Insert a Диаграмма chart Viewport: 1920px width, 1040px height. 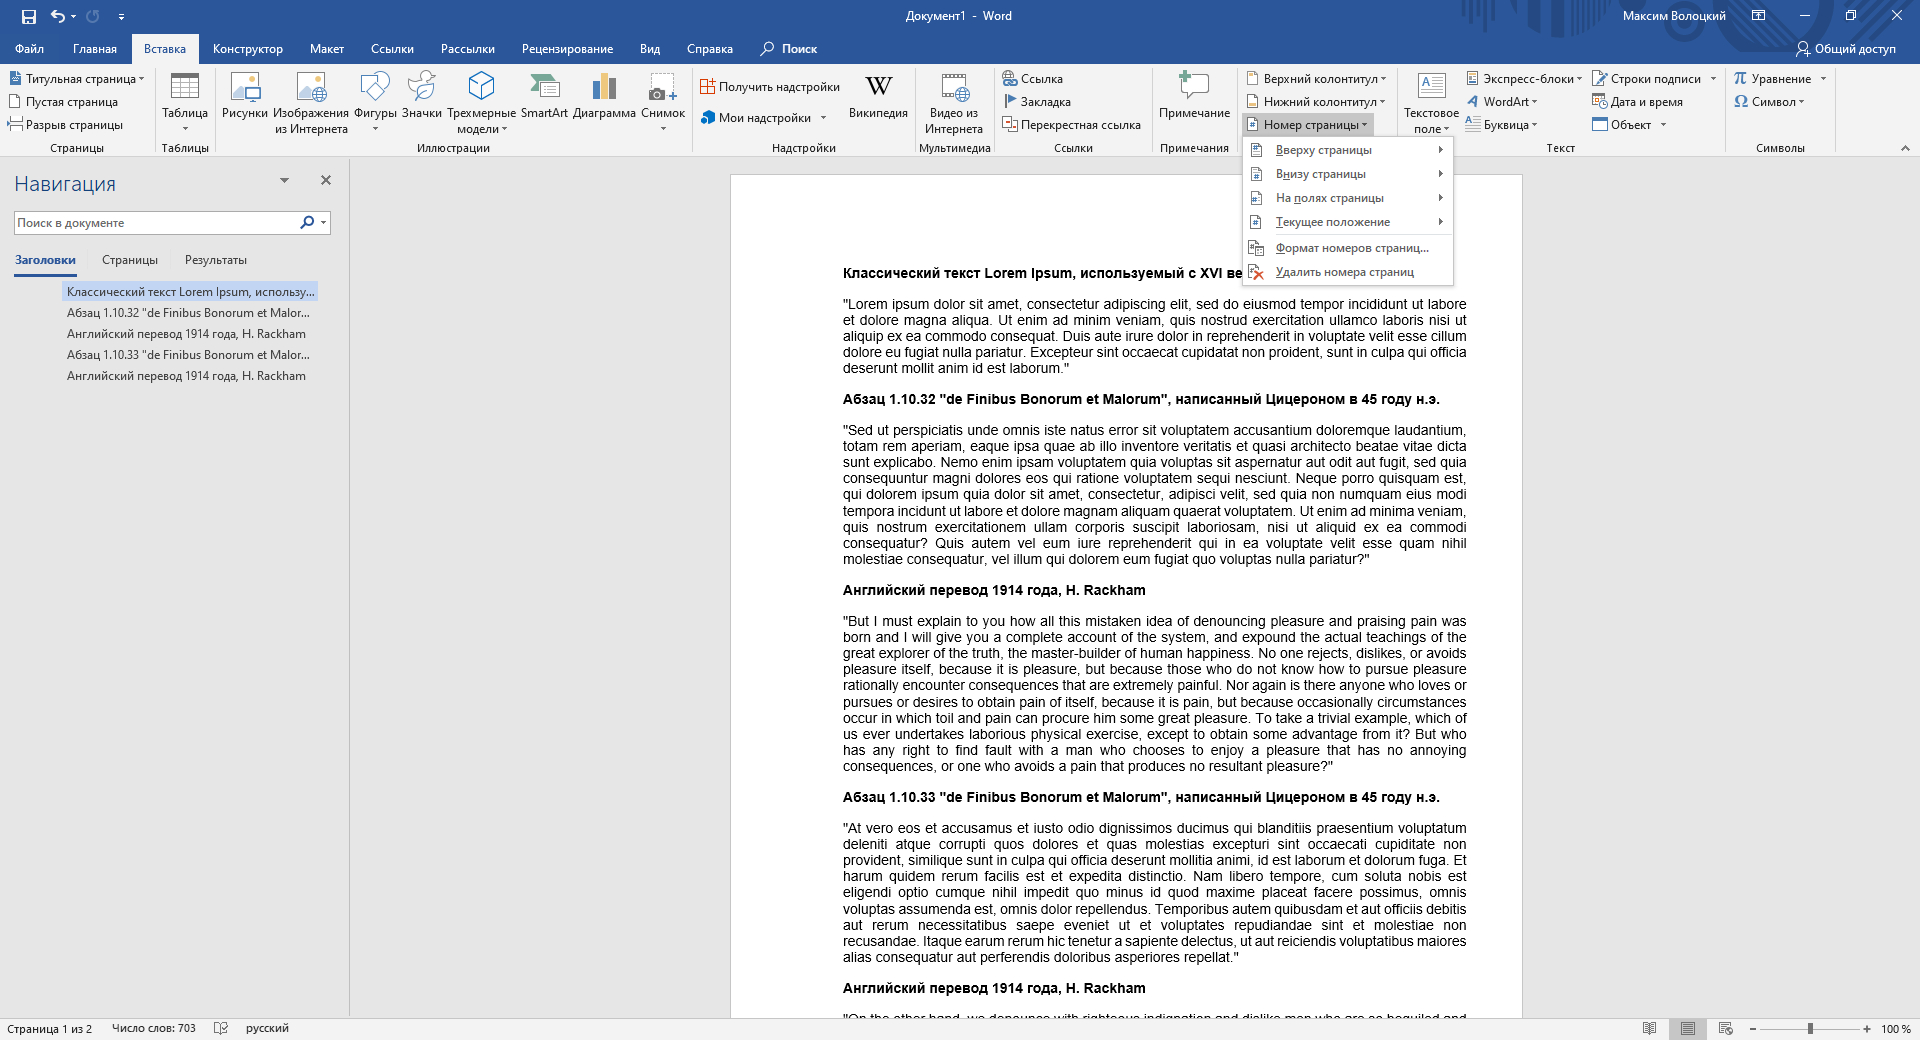[604, 96]
